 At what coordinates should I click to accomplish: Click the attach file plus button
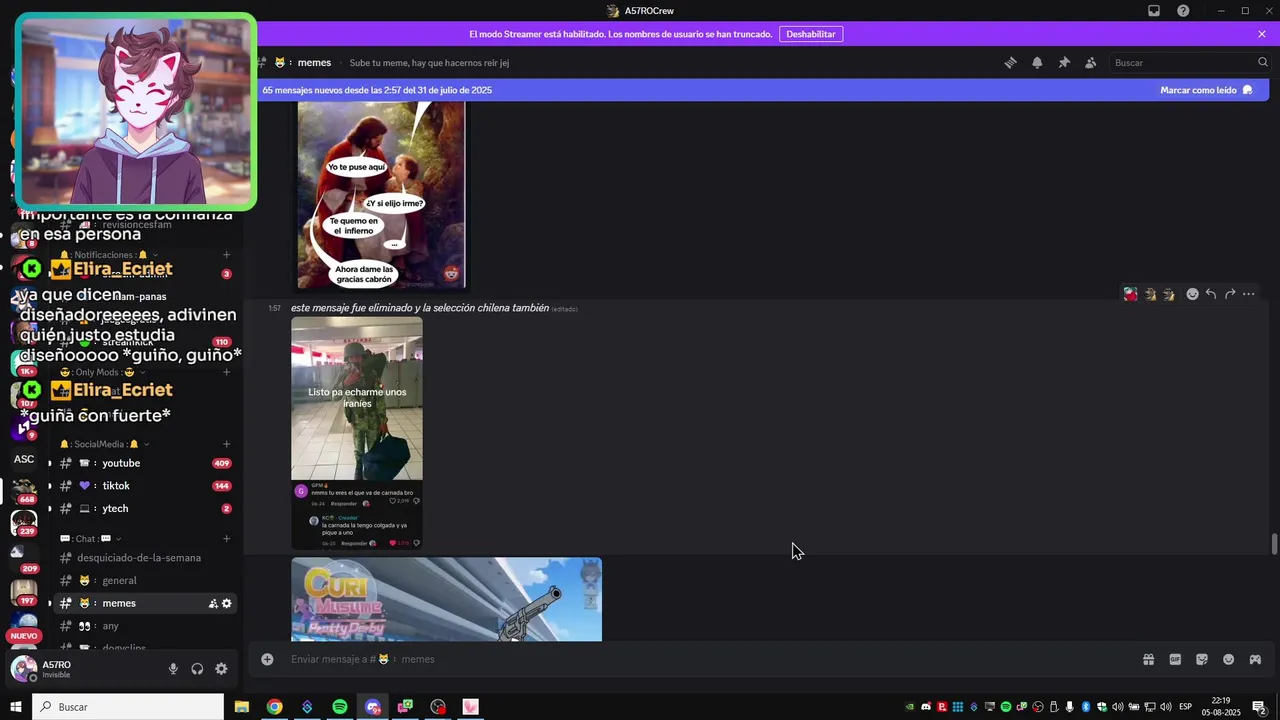click(x=267, y=659)
